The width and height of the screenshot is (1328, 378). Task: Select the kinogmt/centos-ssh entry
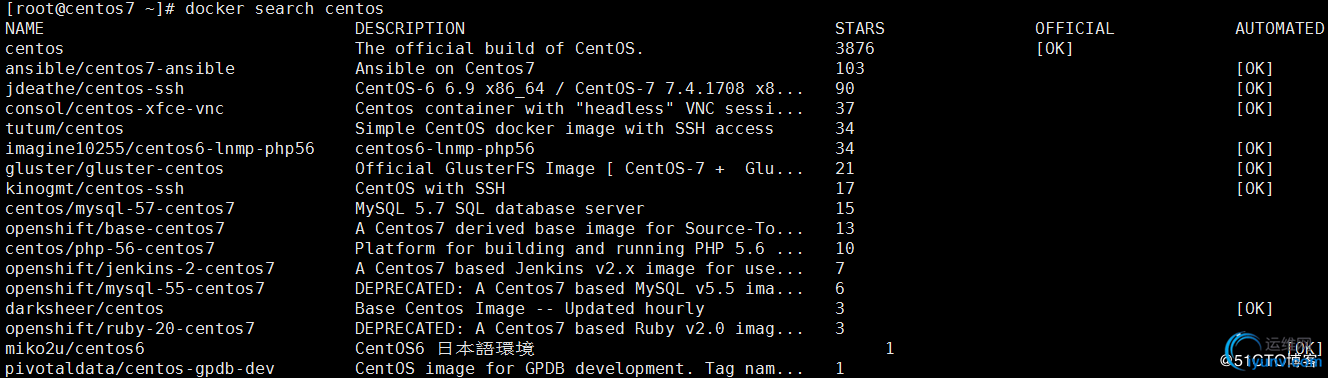[x=95, y=188]
